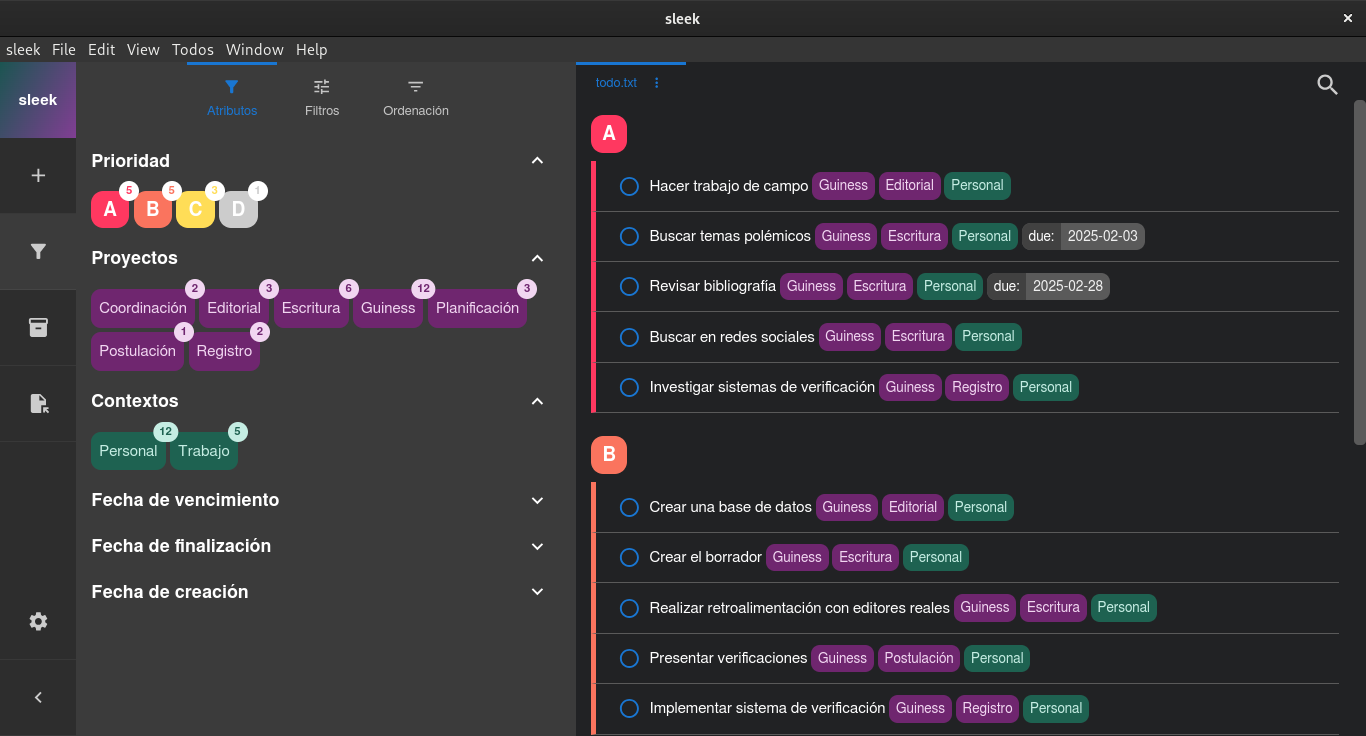Open the todo.txt three-dot options menu
This screenshot has width=1366, height=736.
tap(657, 83)
